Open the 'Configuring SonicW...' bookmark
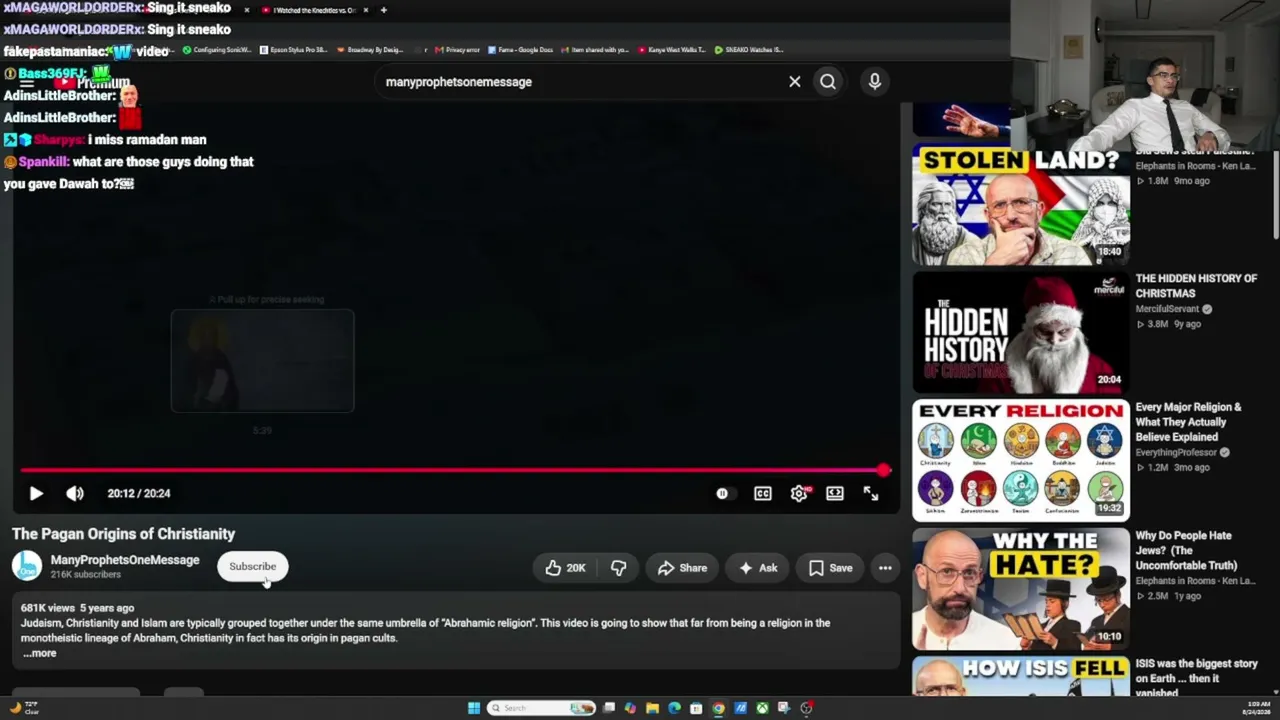Viewport: 1280px width, 720px height. tap(217, 49)
